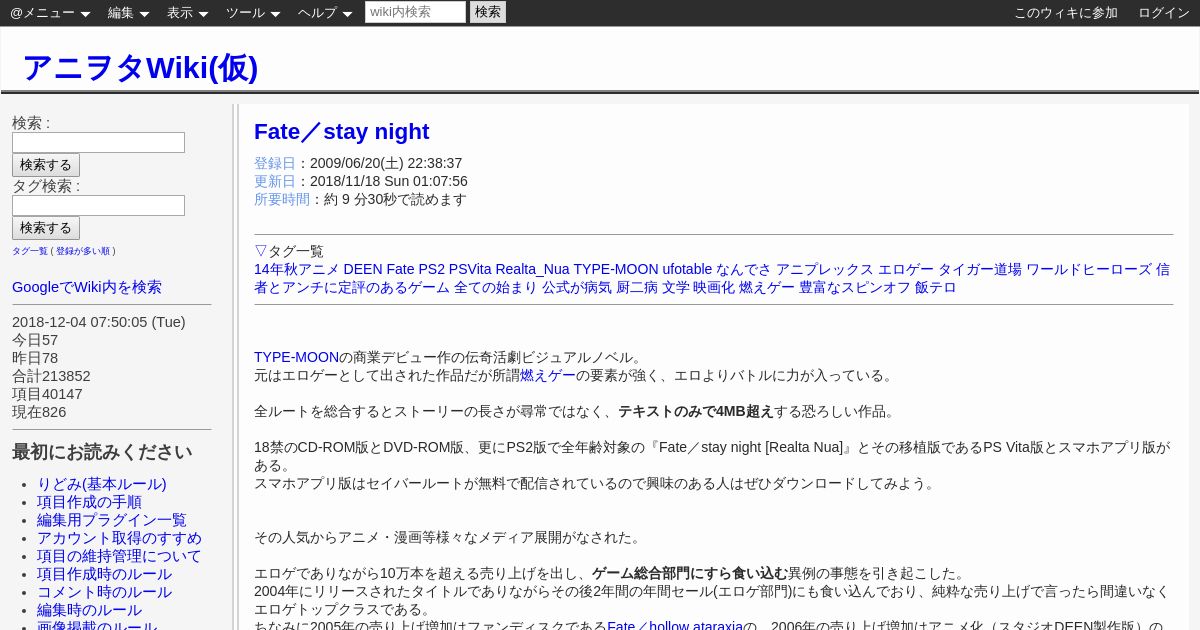Open the 編集 dropdown menu
The width and height of the screenshot is (1200, 630).
point(128,13)
